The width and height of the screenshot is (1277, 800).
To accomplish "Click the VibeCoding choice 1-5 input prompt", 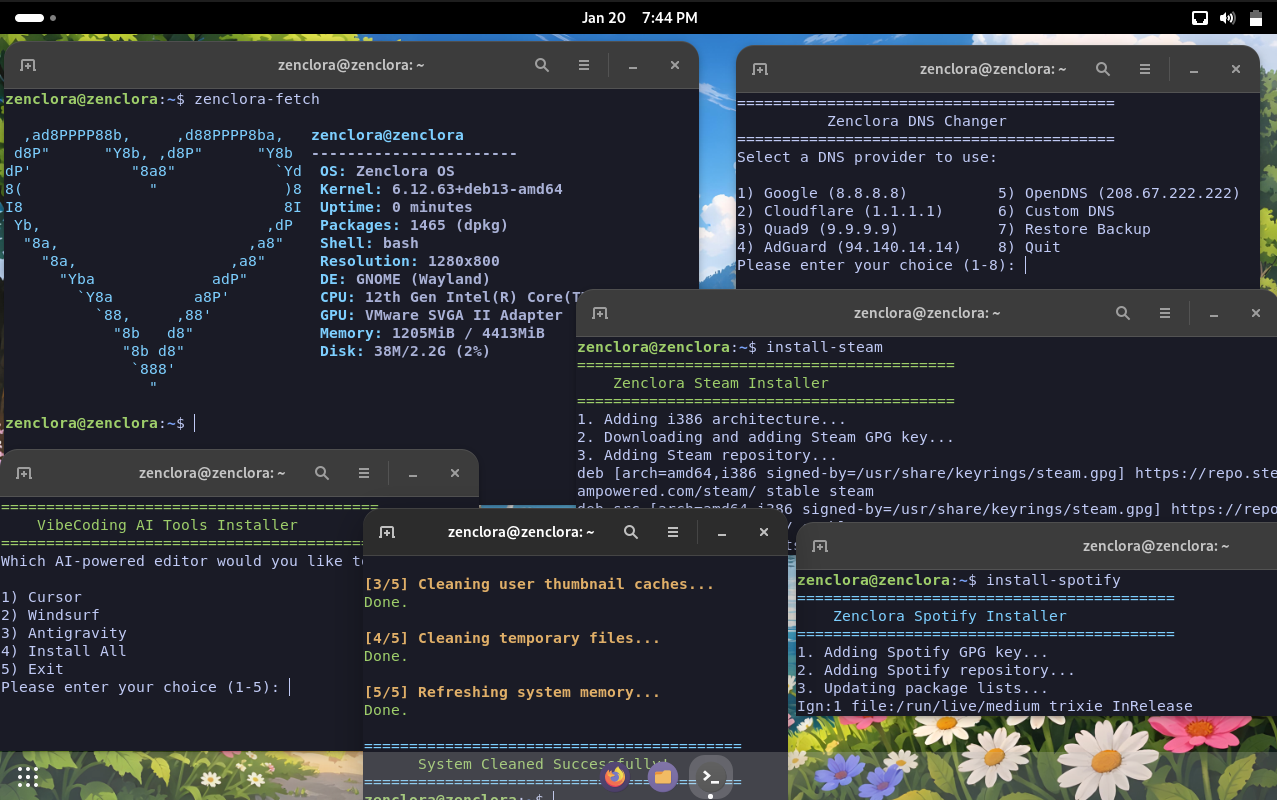I will (289, 687).
